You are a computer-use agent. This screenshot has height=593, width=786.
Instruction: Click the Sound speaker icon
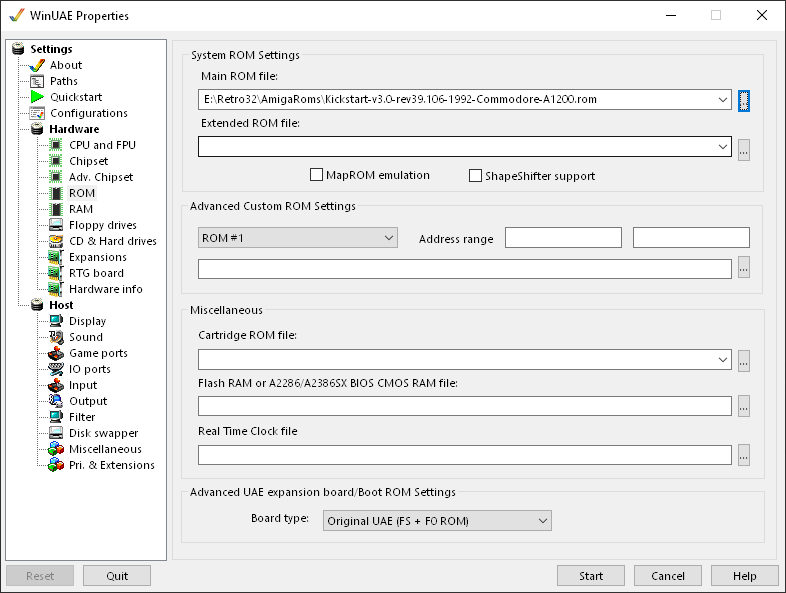[x=56, y=337]
